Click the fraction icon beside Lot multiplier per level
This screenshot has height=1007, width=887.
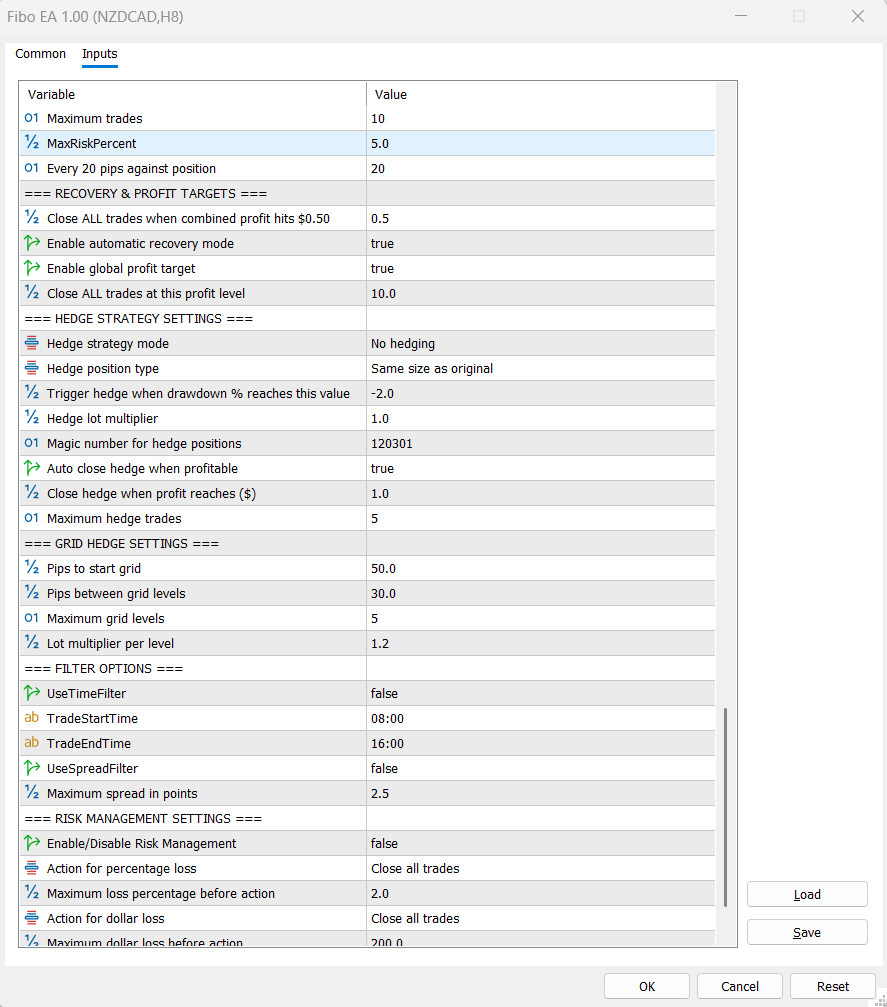tap(31, 644)
